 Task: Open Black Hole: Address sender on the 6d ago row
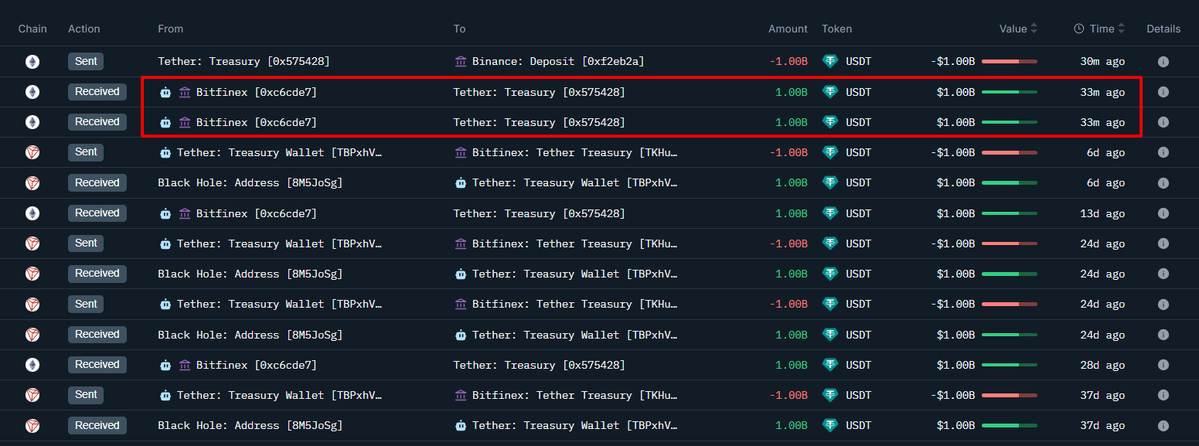[x=250, y=183]
